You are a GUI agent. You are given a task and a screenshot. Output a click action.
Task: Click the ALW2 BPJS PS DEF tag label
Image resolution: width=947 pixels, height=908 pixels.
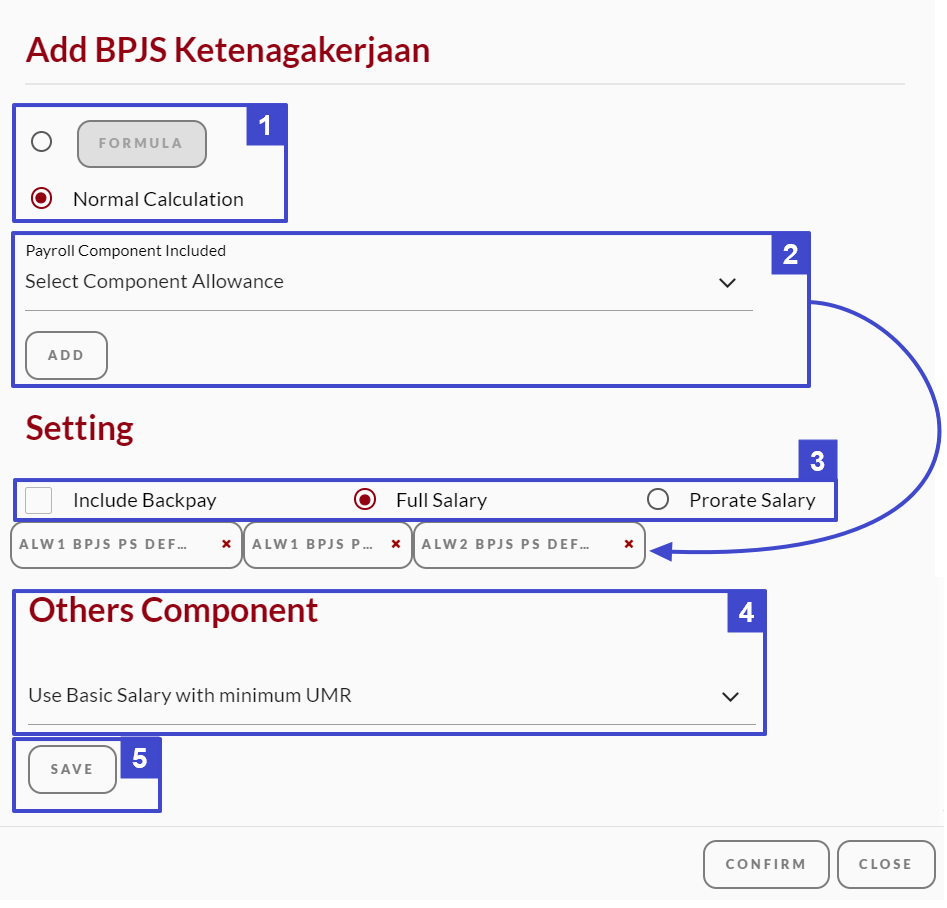click(x=505, y=544)
